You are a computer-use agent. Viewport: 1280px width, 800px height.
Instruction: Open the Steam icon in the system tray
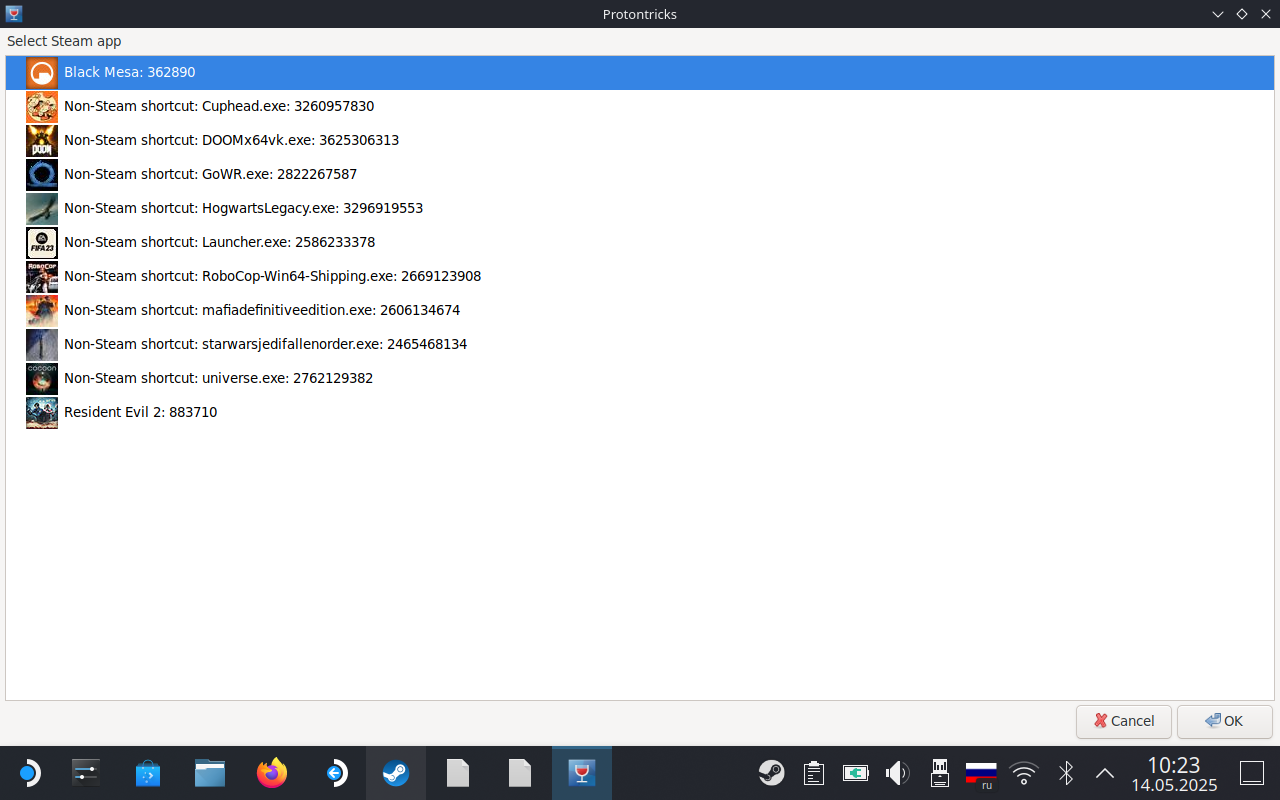point(771,773)
